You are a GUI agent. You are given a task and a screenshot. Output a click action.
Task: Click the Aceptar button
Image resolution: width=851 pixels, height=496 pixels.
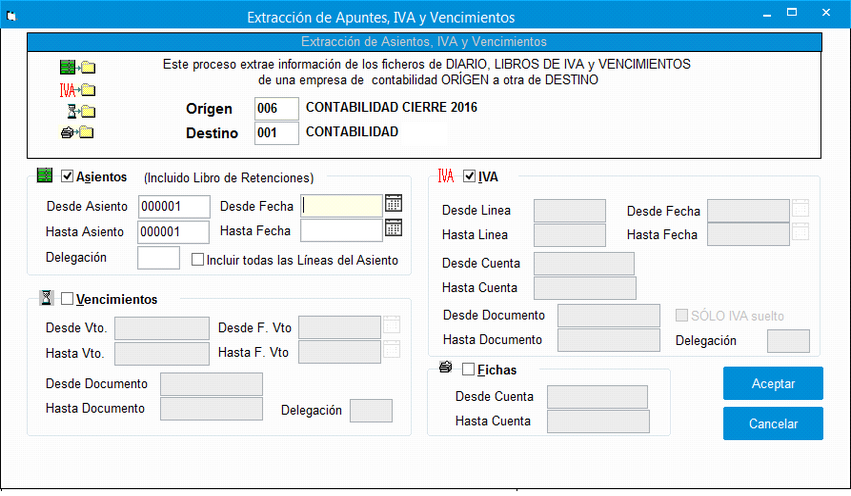[x=773, y=384]
